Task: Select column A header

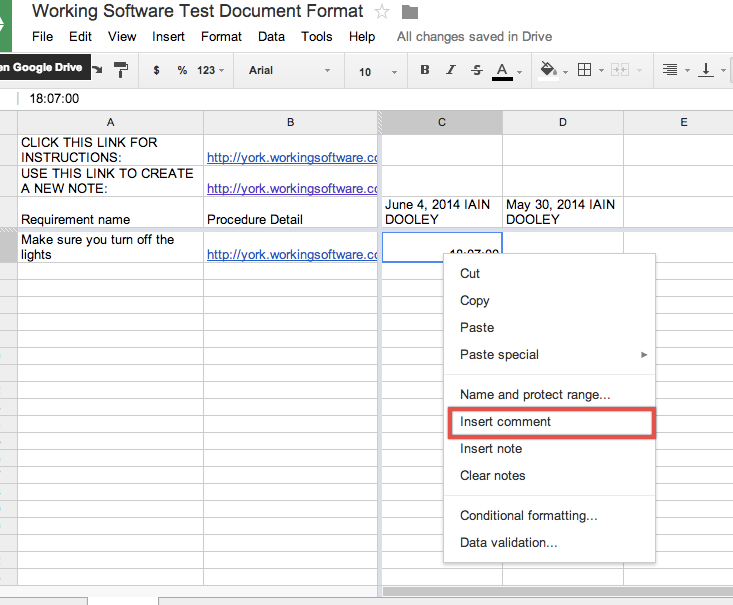Action: click(x=110, y=122)
